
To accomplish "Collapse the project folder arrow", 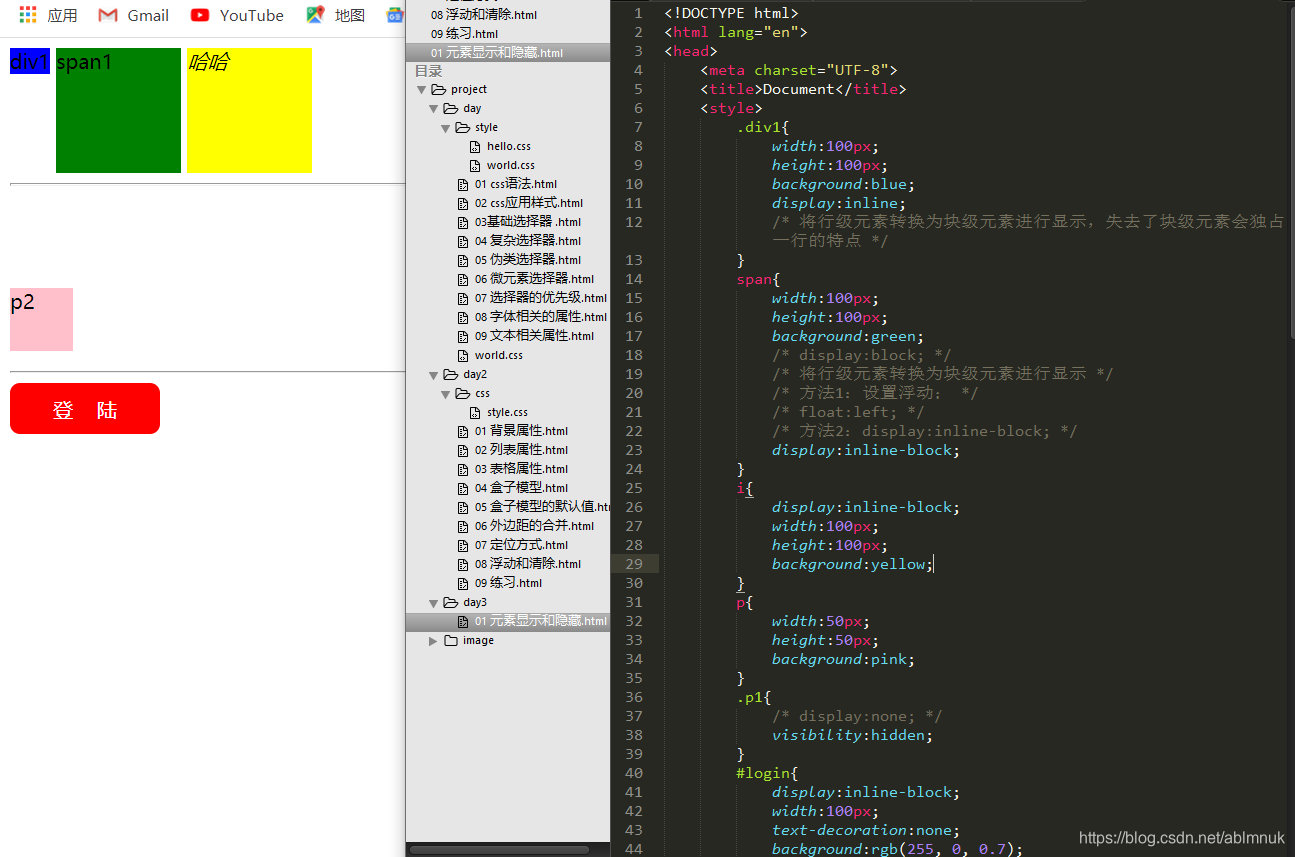I will coord(422,90).
